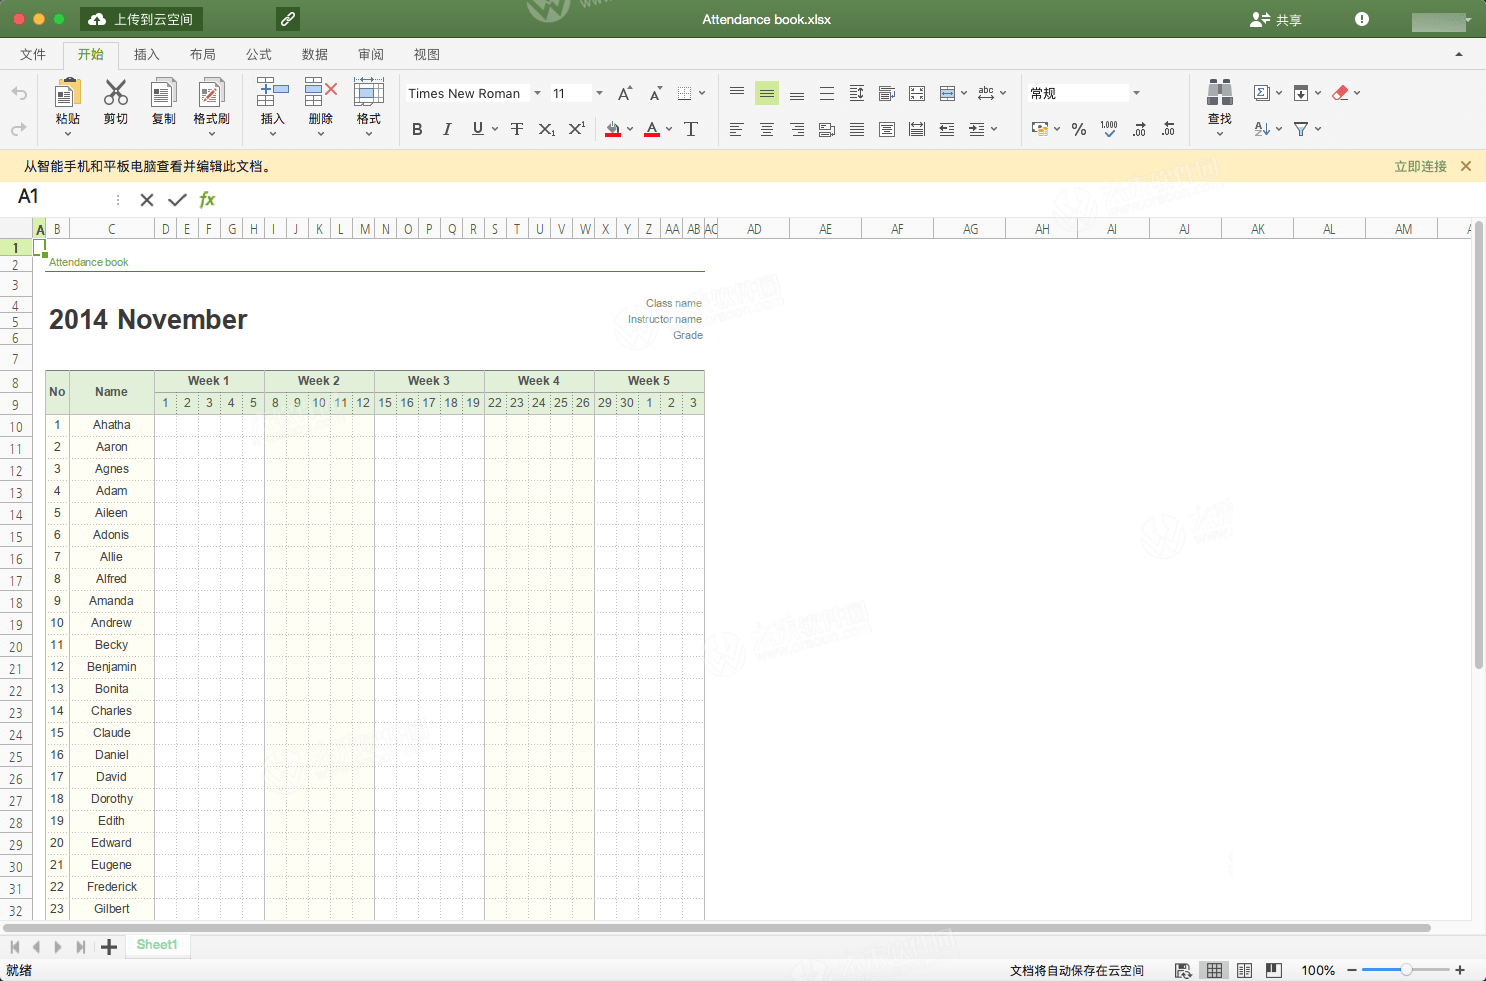Click the Cut (剪切) scissors icon
Image resolution: width=1486 pixels, height=981 pixels.
pyautogui.click(x=116, y=94)
